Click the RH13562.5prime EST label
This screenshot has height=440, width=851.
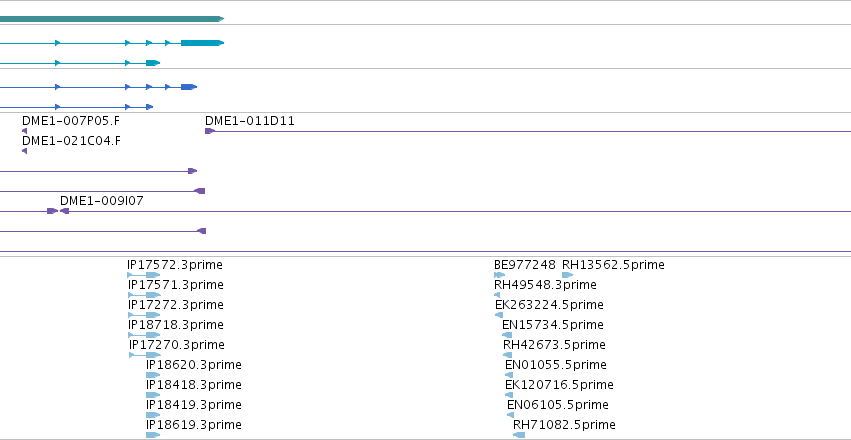tap(613, 265)
